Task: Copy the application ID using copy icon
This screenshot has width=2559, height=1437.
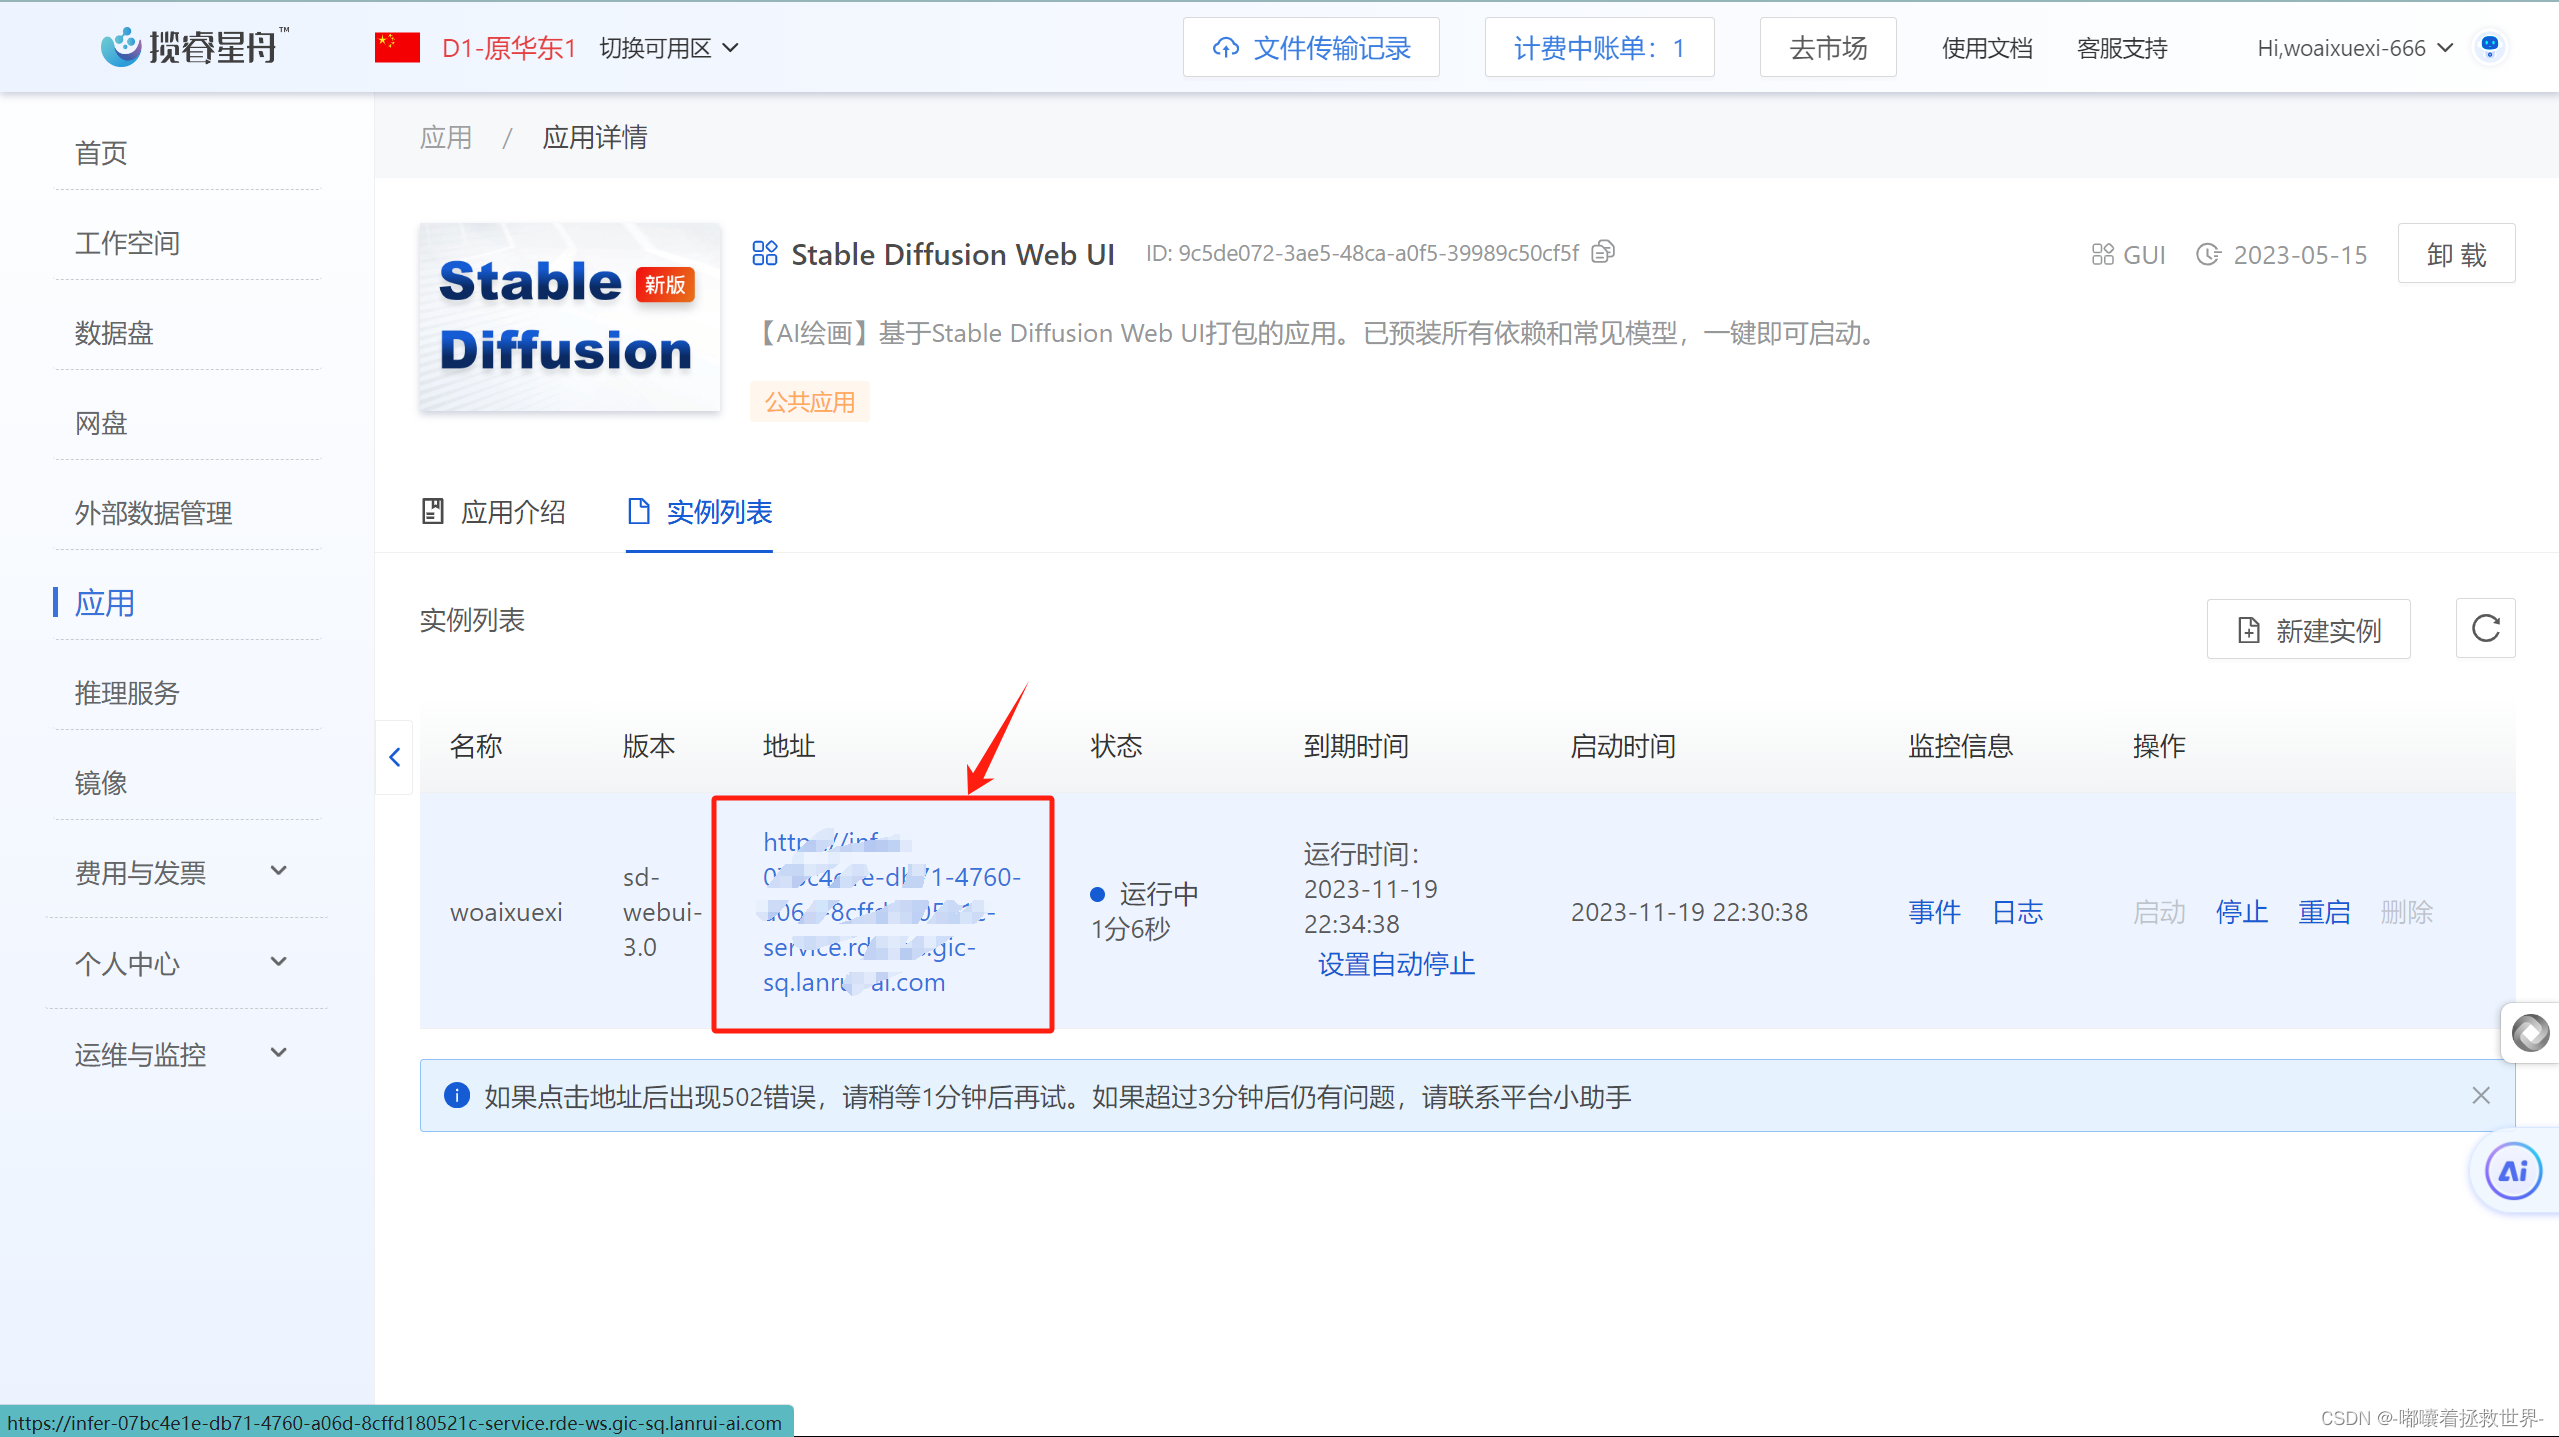Action: pyautogui.click(x=1603, y=251)
